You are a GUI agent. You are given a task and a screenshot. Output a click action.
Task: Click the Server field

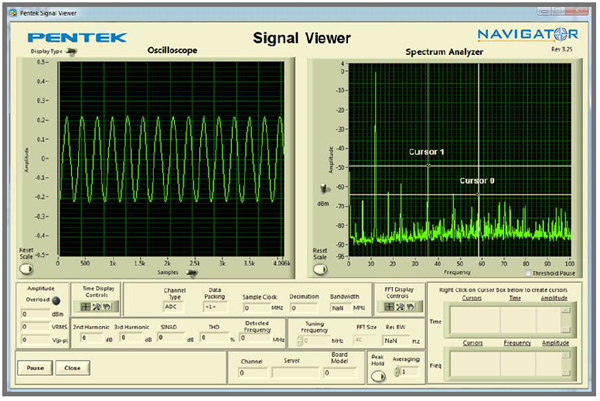[x=295, y=373]
